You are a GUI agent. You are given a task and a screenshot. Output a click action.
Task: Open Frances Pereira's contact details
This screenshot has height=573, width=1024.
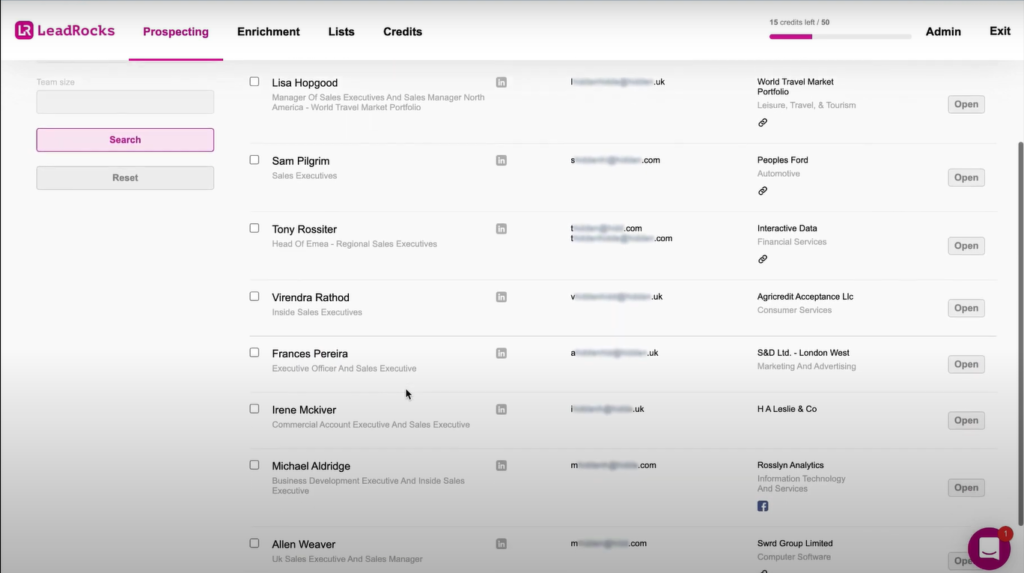[x=966, y=365]
